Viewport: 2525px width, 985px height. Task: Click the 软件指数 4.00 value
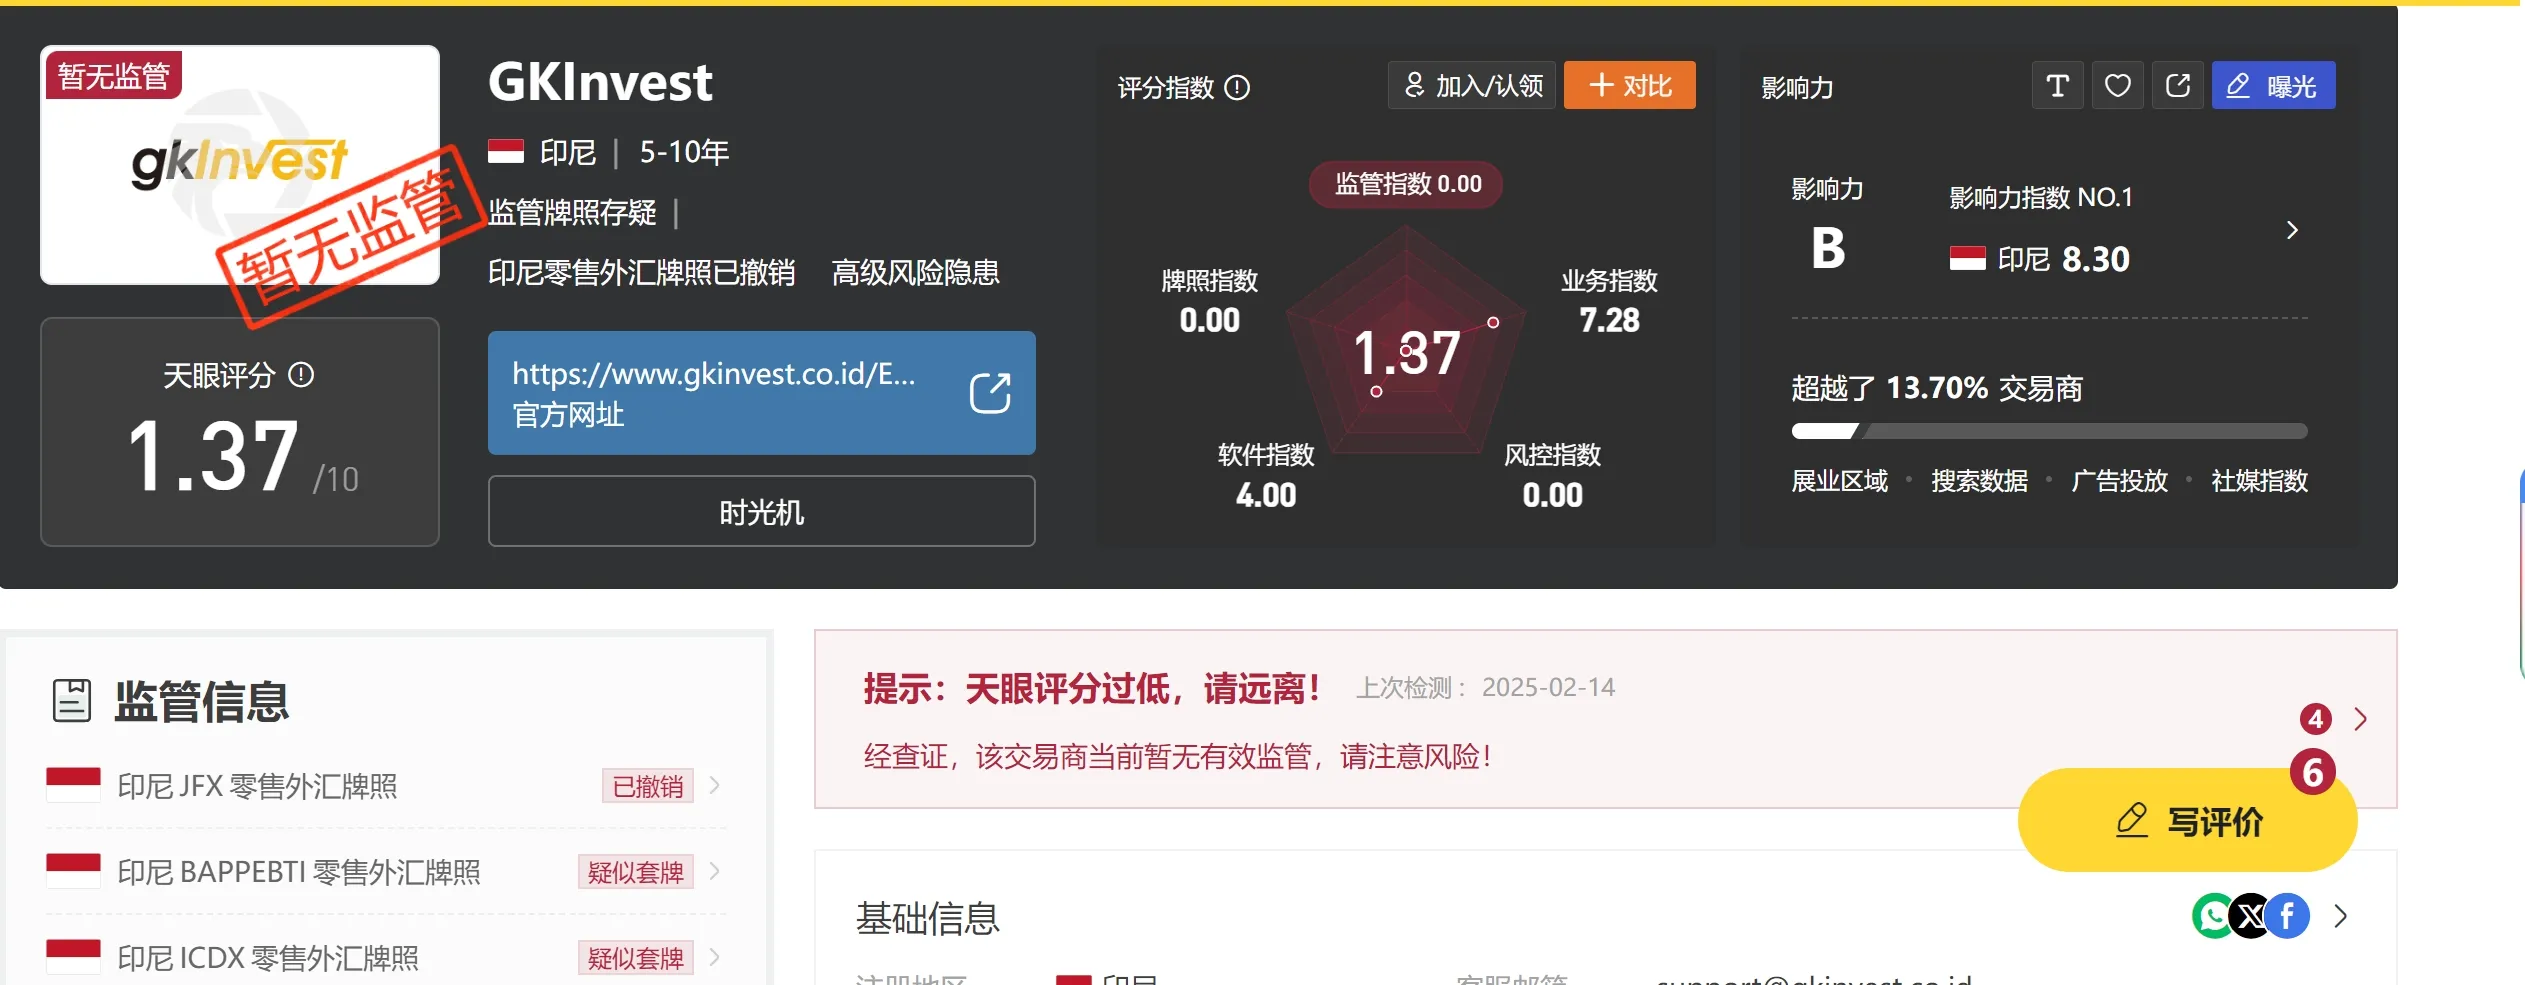pyautogui.click(x=1266, y=495)
